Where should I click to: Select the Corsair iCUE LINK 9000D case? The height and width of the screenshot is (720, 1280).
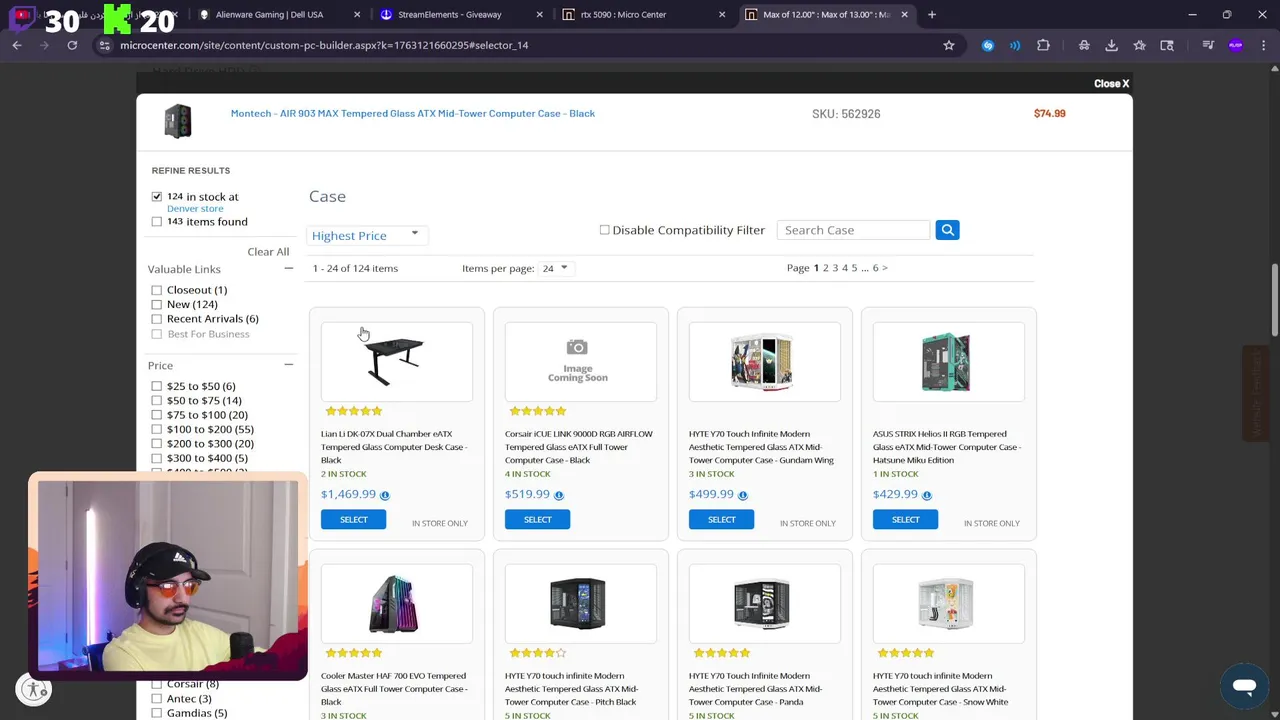537,520
